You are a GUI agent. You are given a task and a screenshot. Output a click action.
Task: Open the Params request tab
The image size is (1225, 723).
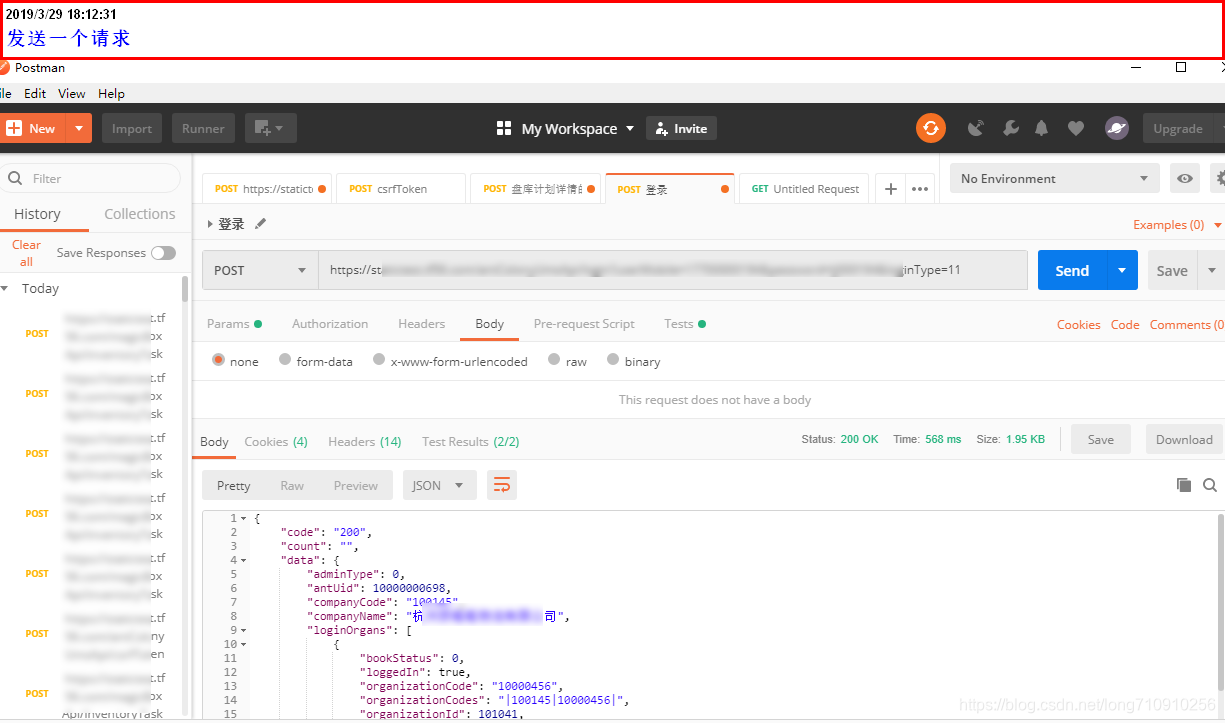point(234,323)
